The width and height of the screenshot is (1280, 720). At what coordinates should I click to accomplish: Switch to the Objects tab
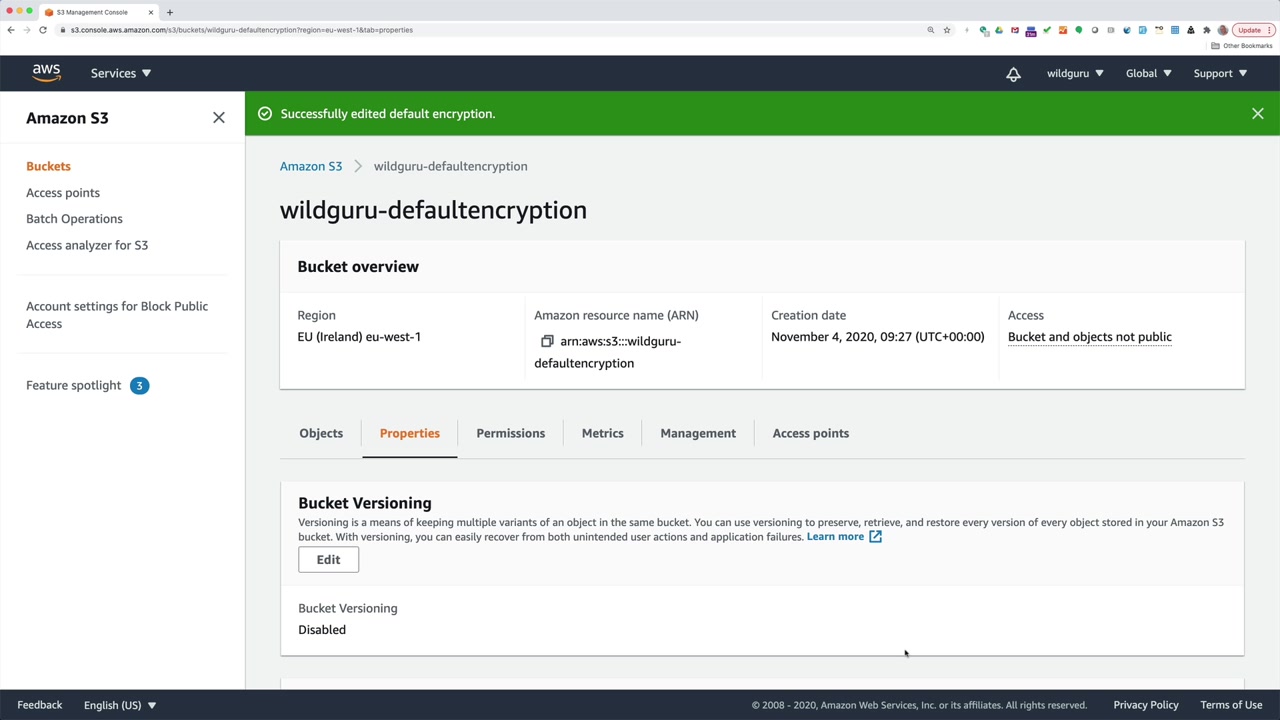click(321, 433)
